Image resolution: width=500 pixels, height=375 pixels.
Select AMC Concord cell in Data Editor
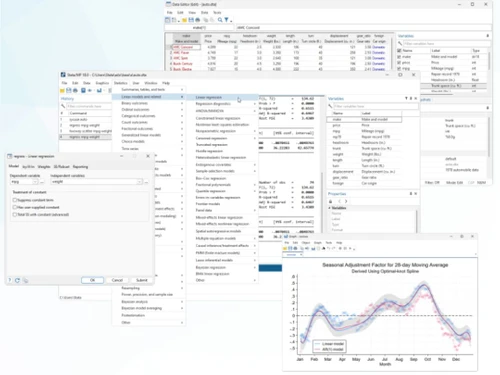(186, 47)
